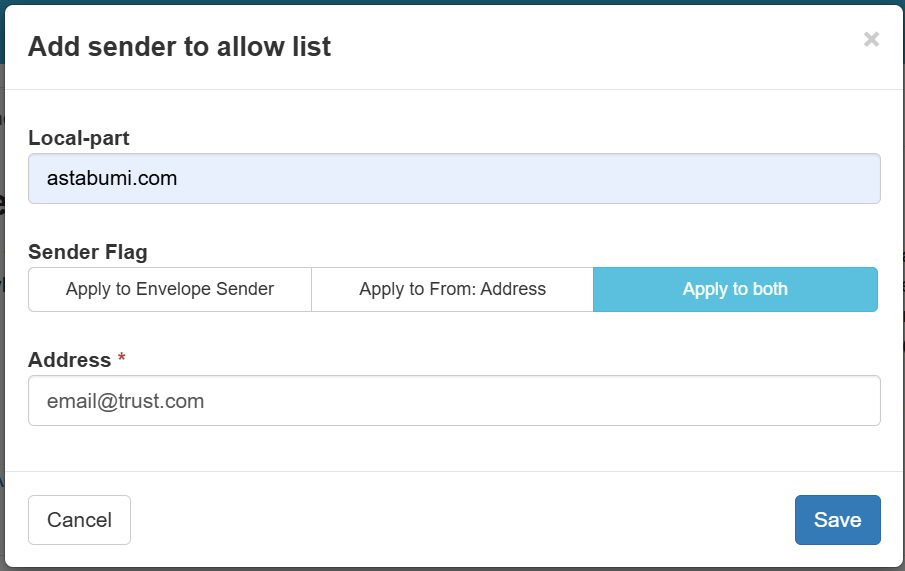This screenshot has width=905, height=571.
Task: Activate the Apply to both option
Action: point(735,289)
